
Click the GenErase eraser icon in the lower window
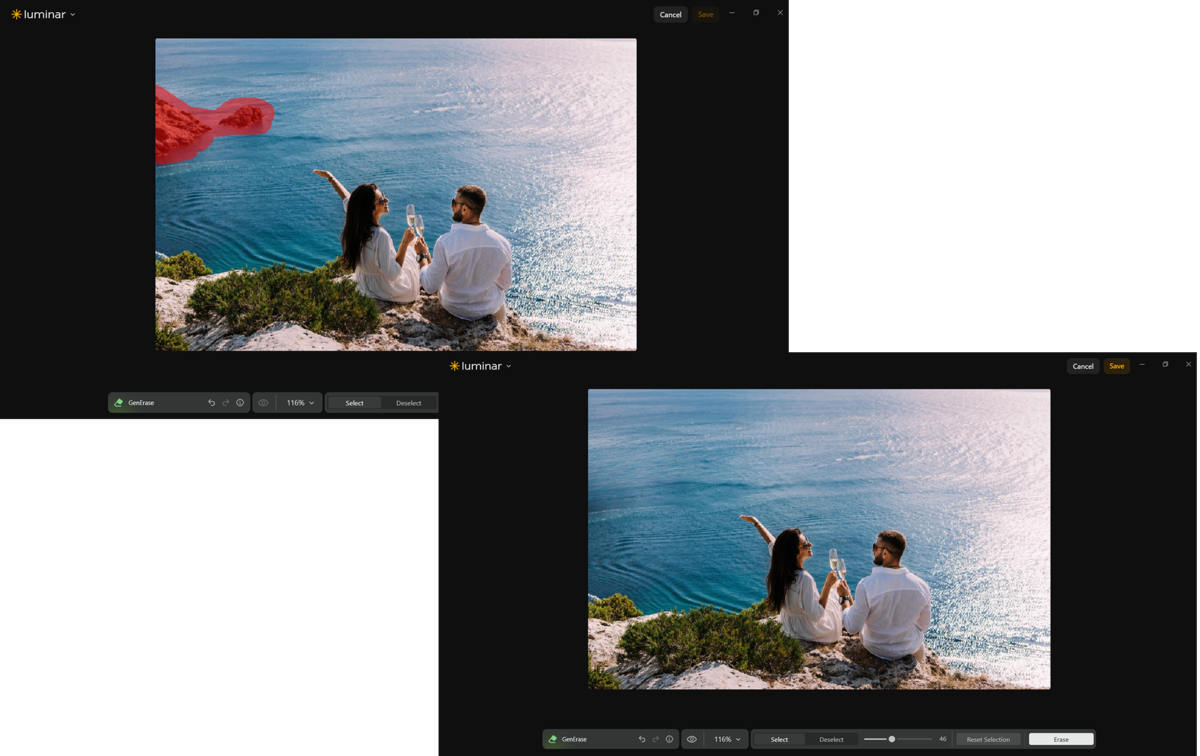pos(552,739)
